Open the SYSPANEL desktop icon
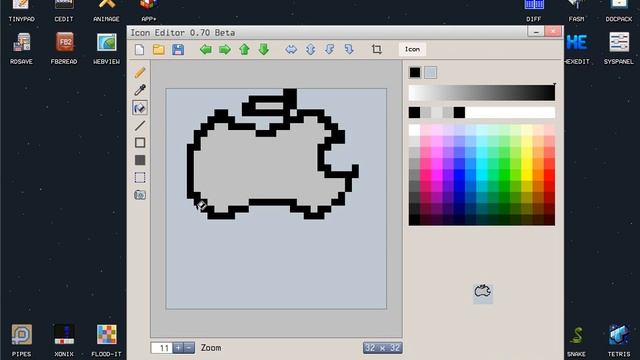Viewport: 640px width, 360px height. coord(619,48)
